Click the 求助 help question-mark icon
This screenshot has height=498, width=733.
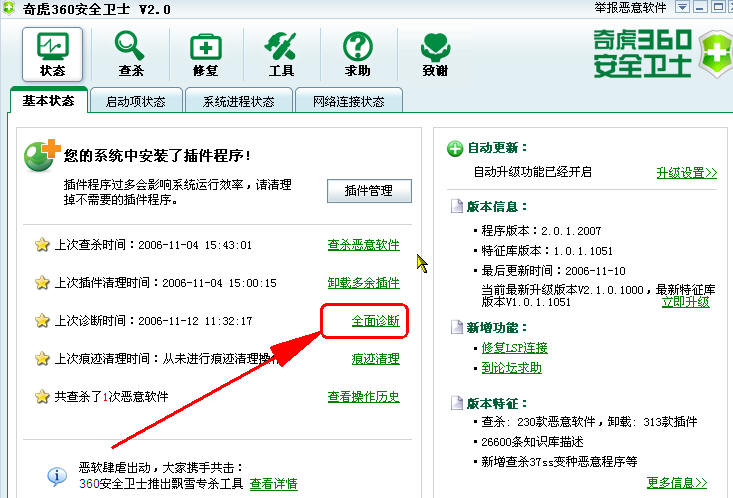point(358,54)
